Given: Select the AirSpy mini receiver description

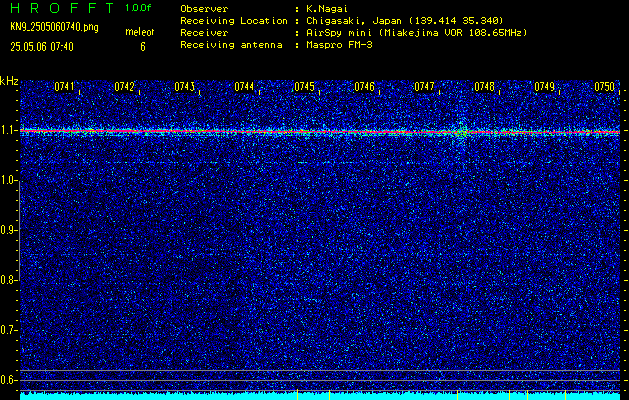Looking at the screenshot, I should 417,33.
